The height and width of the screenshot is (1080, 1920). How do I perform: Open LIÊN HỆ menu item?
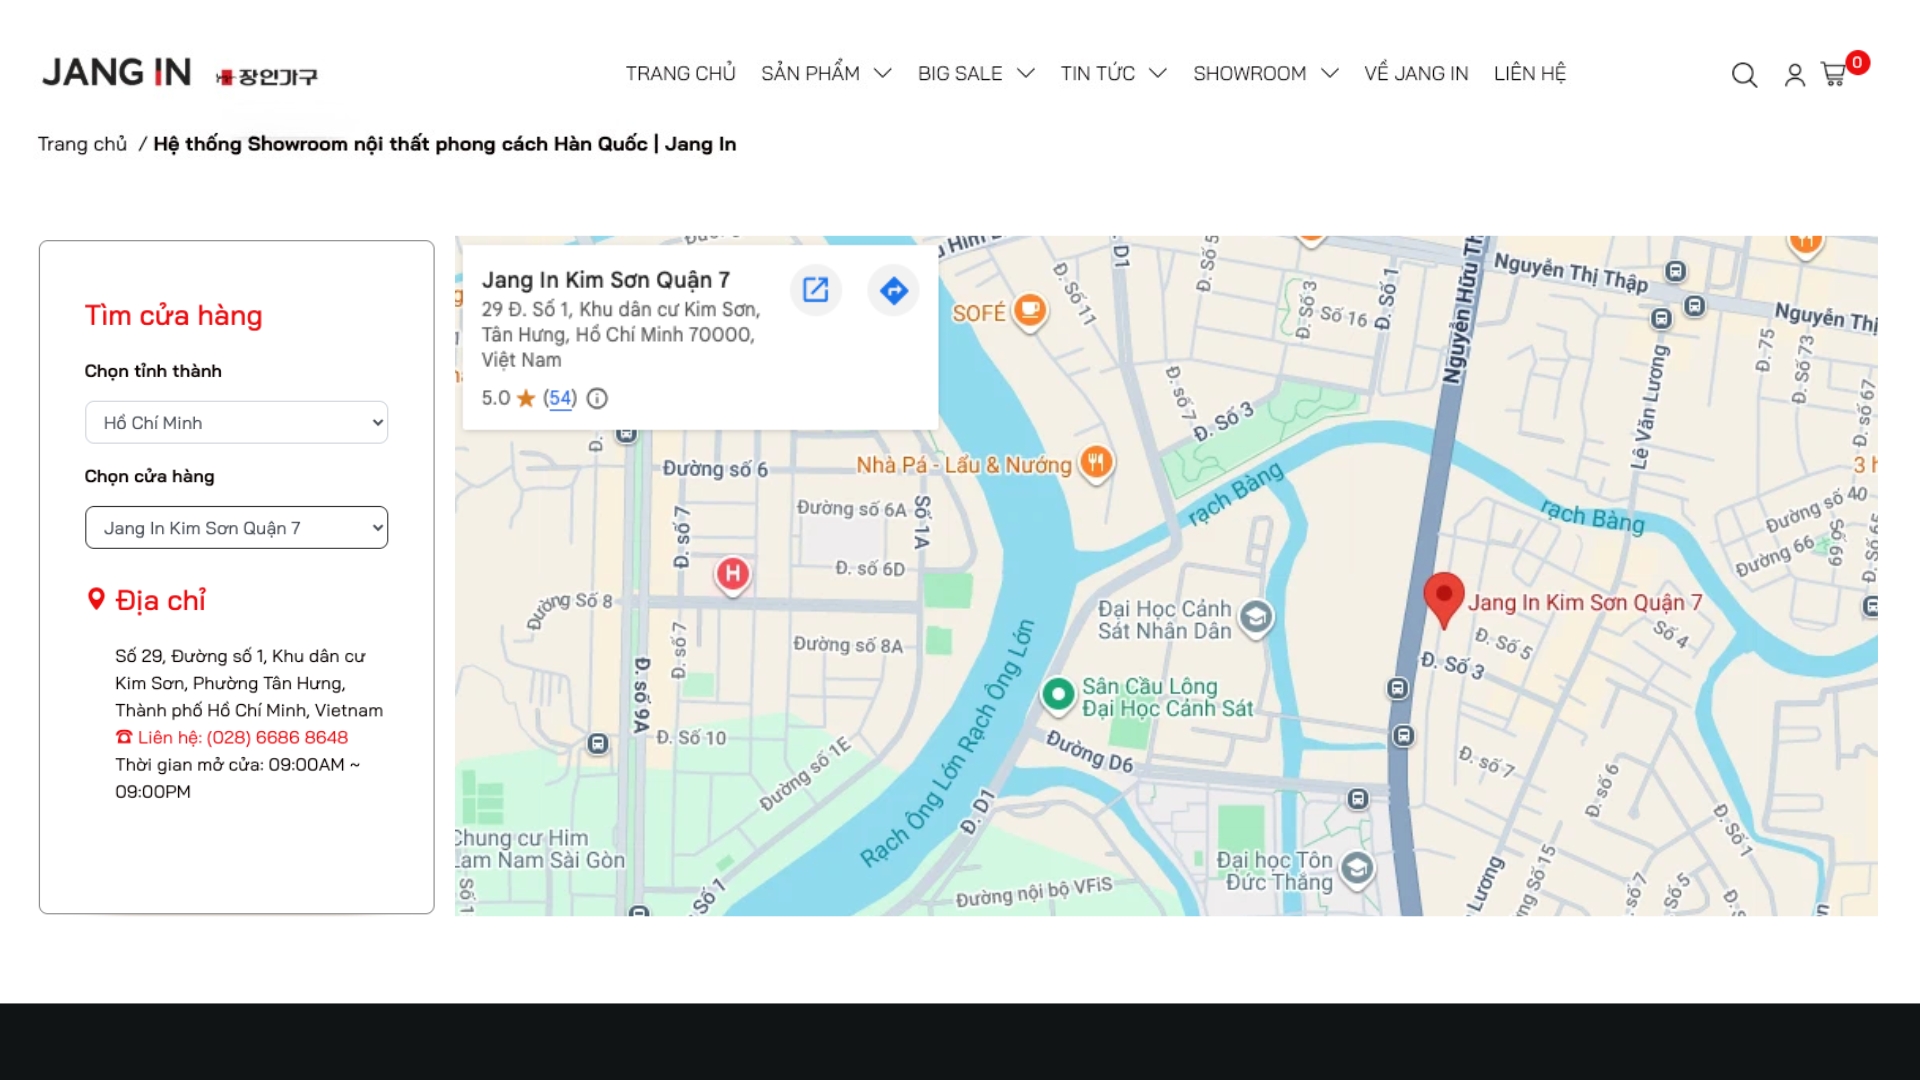click(x=1530, y=73)
